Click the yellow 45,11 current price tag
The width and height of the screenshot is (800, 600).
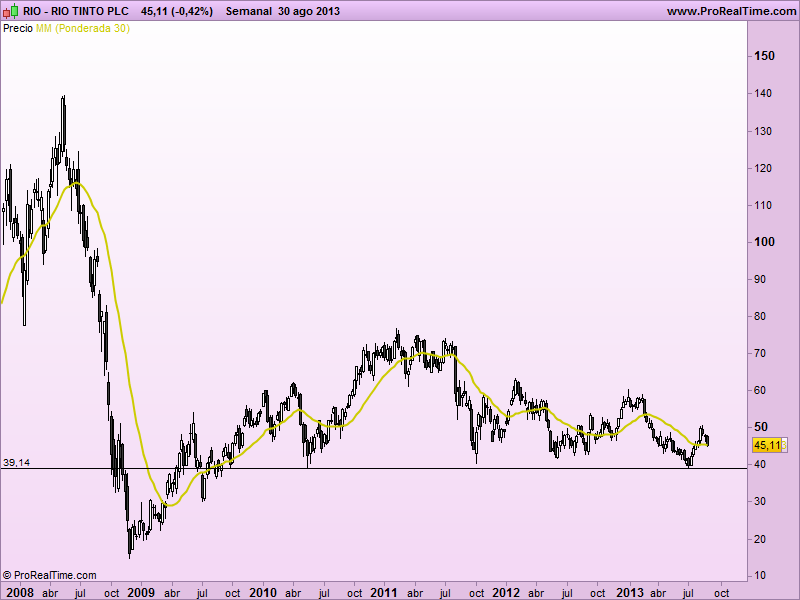point(768,445)
